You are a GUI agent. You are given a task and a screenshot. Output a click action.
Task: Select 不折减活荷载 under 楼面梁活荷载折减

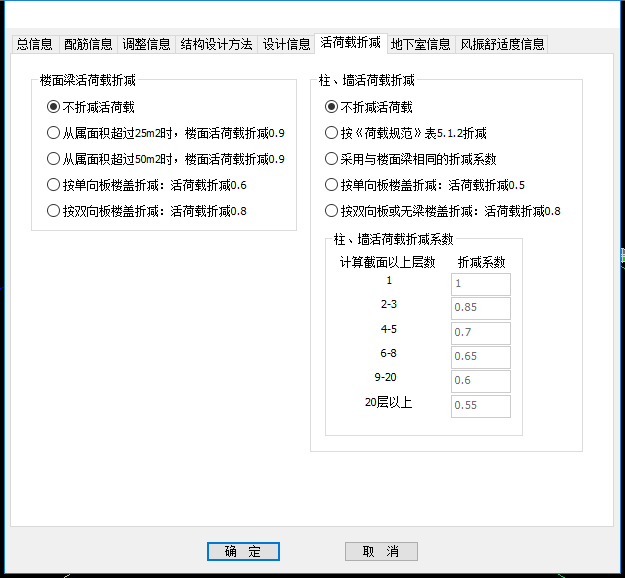[x=90, y=107]
